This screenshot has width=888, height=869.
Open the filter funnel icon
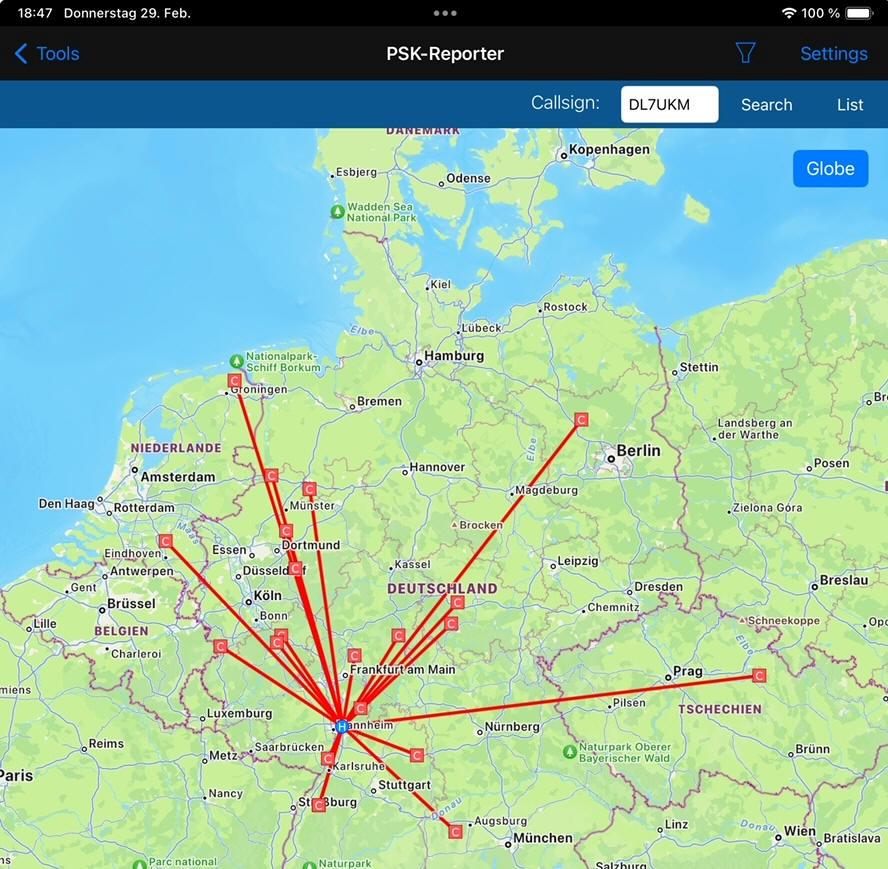[745, 53]
